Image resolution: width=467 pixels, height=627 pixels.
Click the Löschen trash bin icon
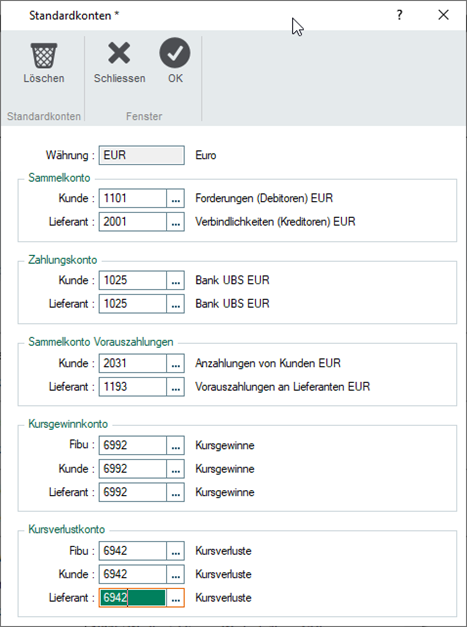[44, 55]
